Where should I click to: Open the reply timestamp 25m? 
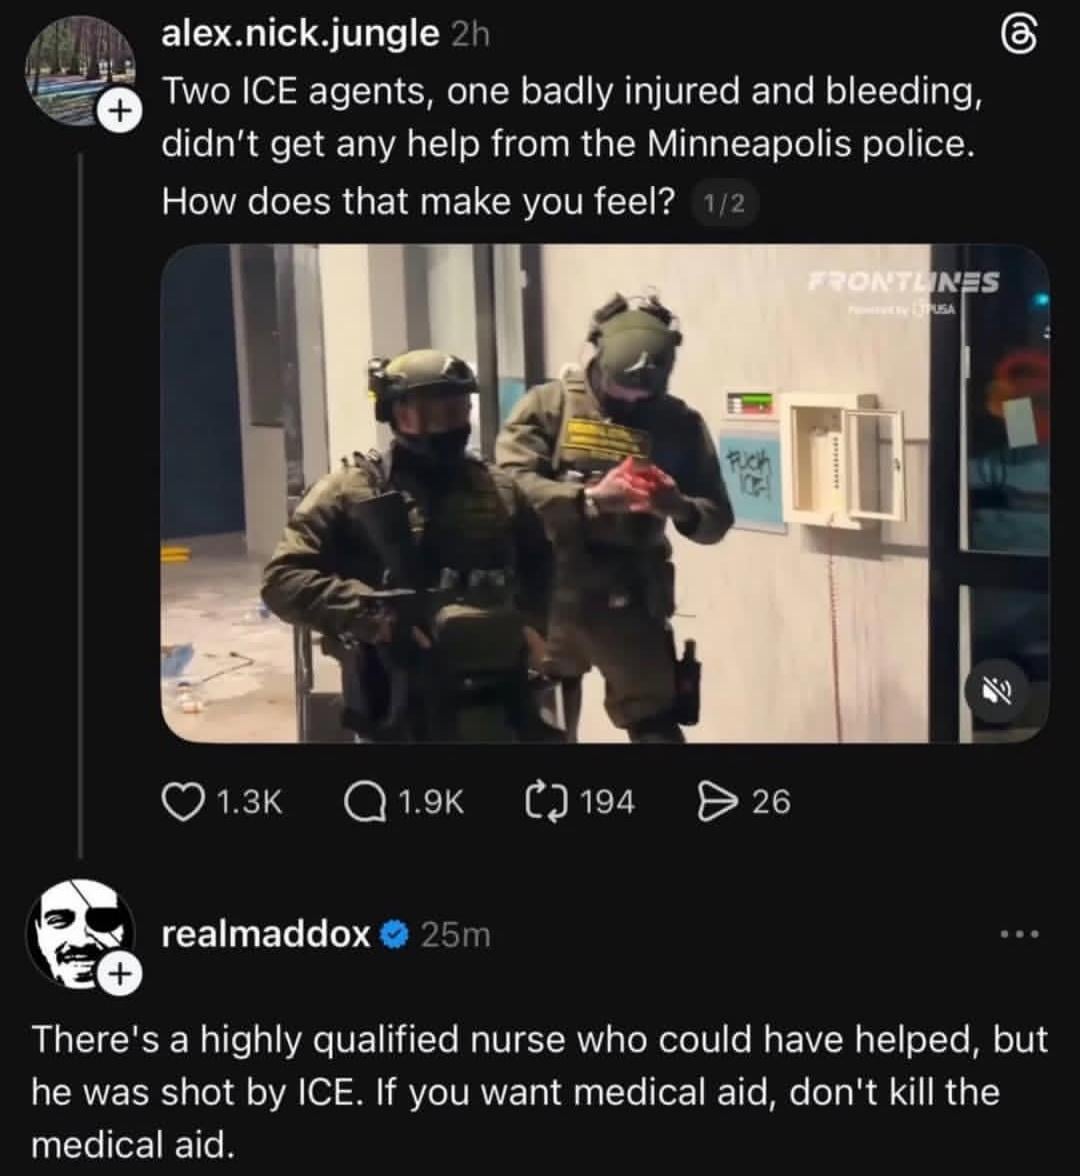pos(456,935)
